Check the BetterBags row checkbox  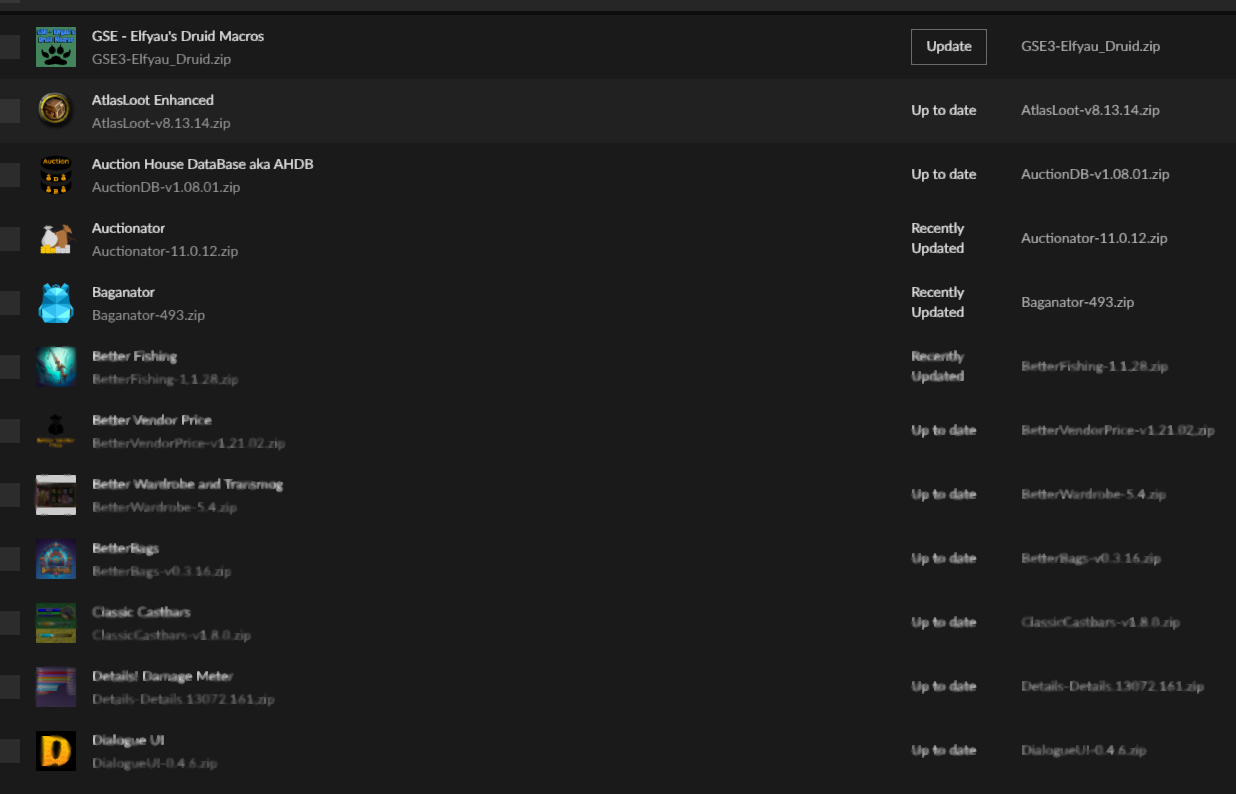(9, 559)
